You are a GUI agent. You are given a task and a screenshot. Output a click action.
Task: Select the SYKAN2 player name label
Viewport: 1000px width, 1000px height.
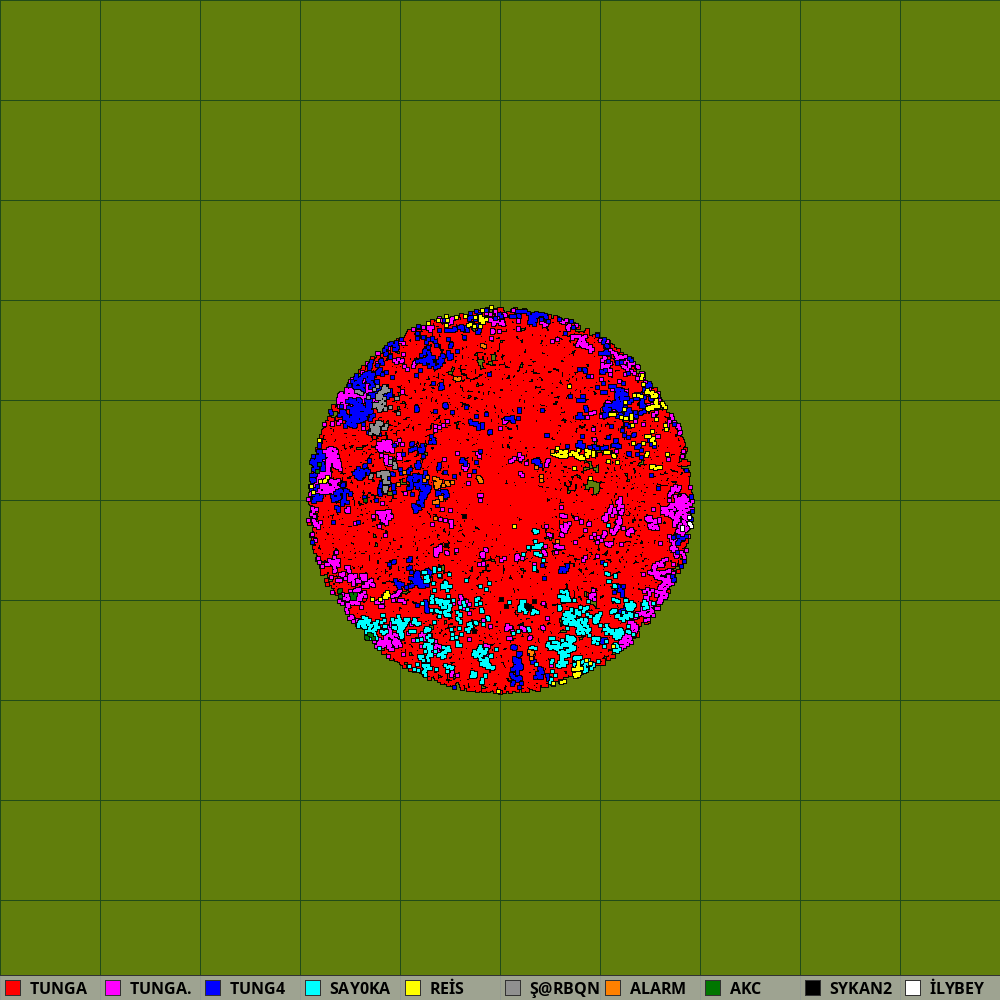[x=860, y=988]
